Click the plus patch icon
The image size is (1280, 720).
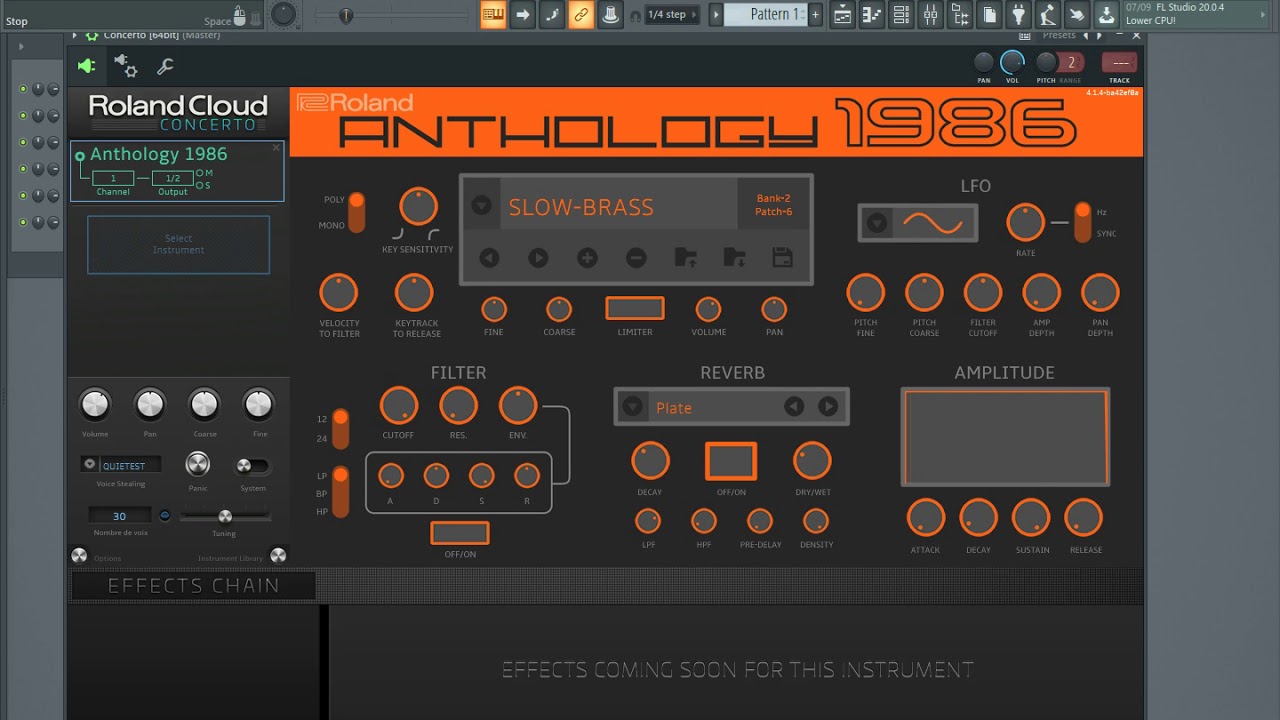(x=587, y=258)
